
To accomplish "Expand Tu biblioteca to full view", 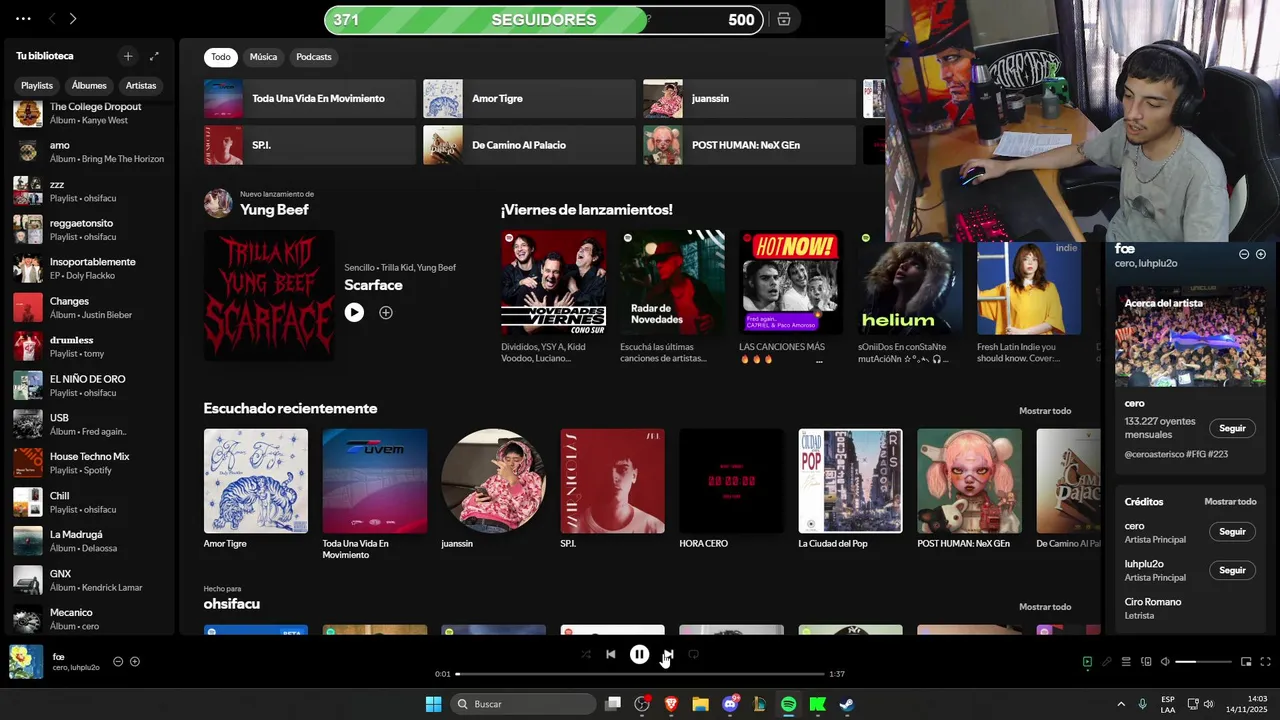I will [x=154, y=56].
